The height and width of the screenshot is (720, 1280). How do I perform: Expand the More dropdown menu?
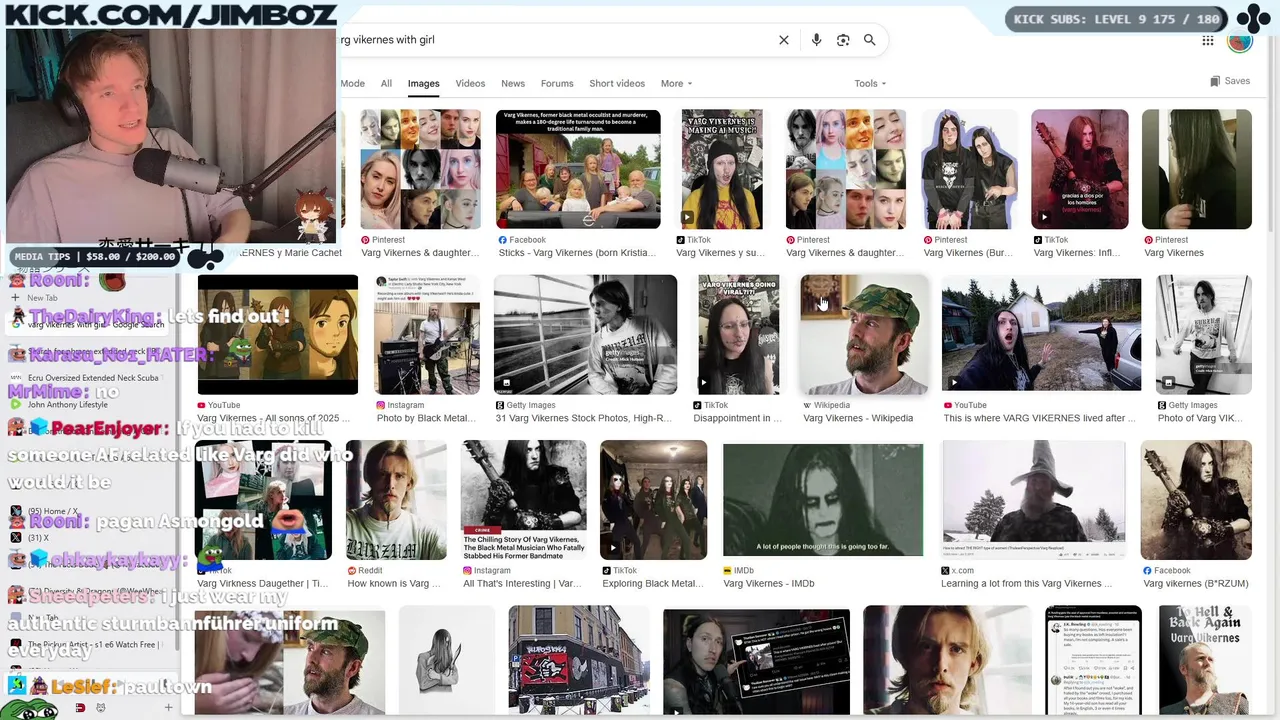[676, 84]
